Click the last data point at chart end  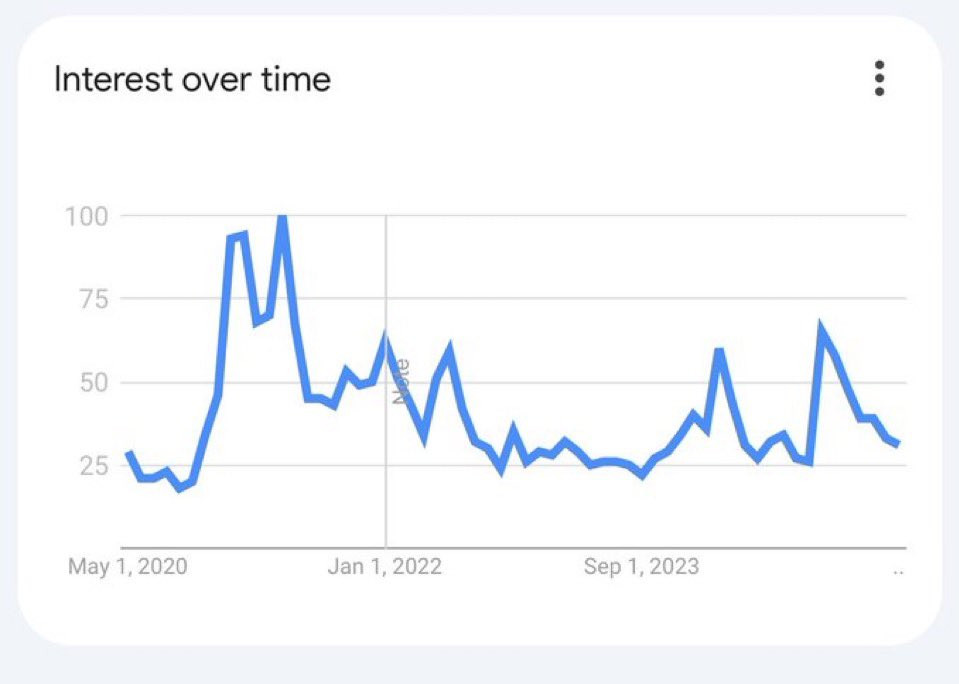tap(897, 443)
